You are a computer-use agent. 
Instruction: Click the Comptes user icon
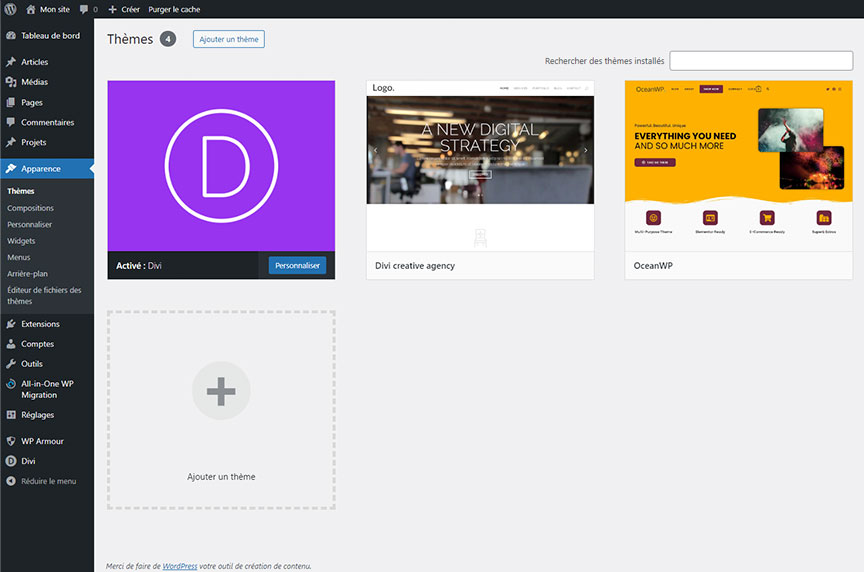[x=11, y=344]
